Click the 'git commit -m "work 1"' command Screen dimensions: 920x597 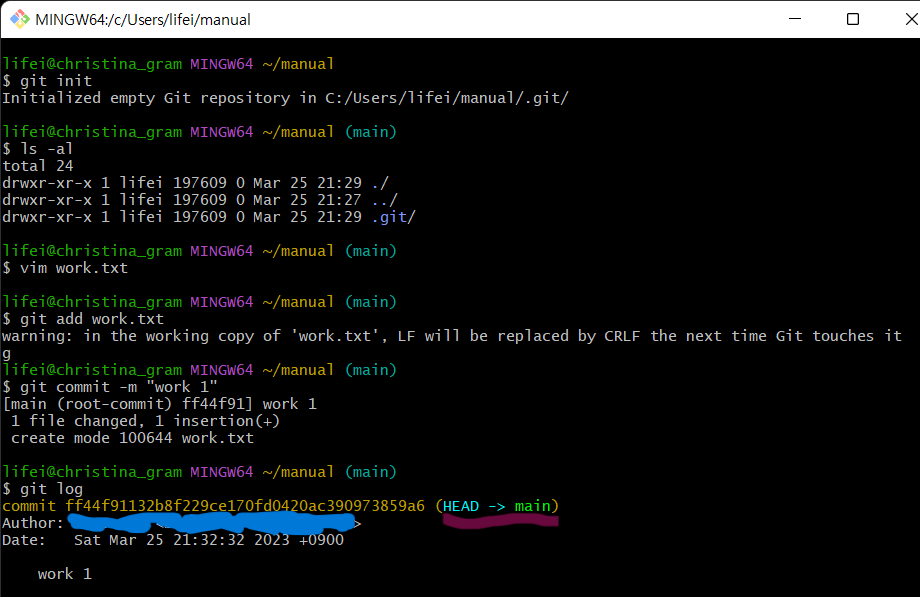(110, 387)
